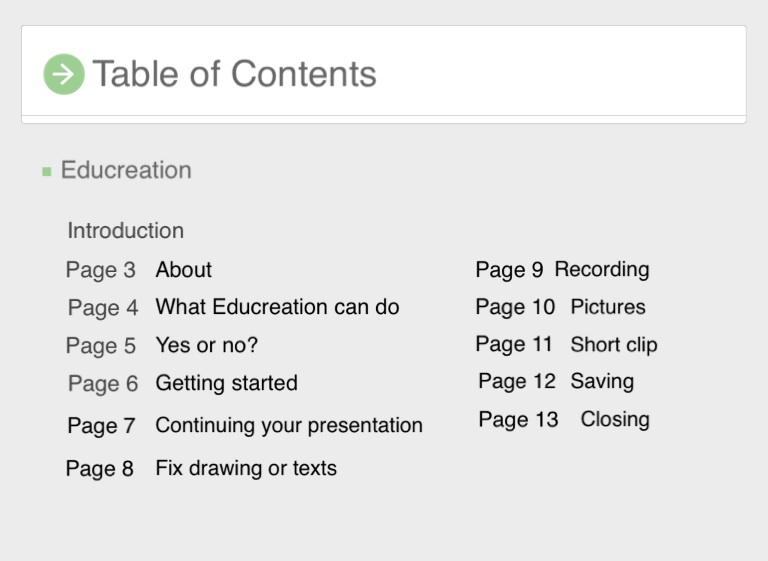Click the Page 13 number label
The height and width of the screenshot is (561, 768).
pyautogui.click(x=517, y=419)
